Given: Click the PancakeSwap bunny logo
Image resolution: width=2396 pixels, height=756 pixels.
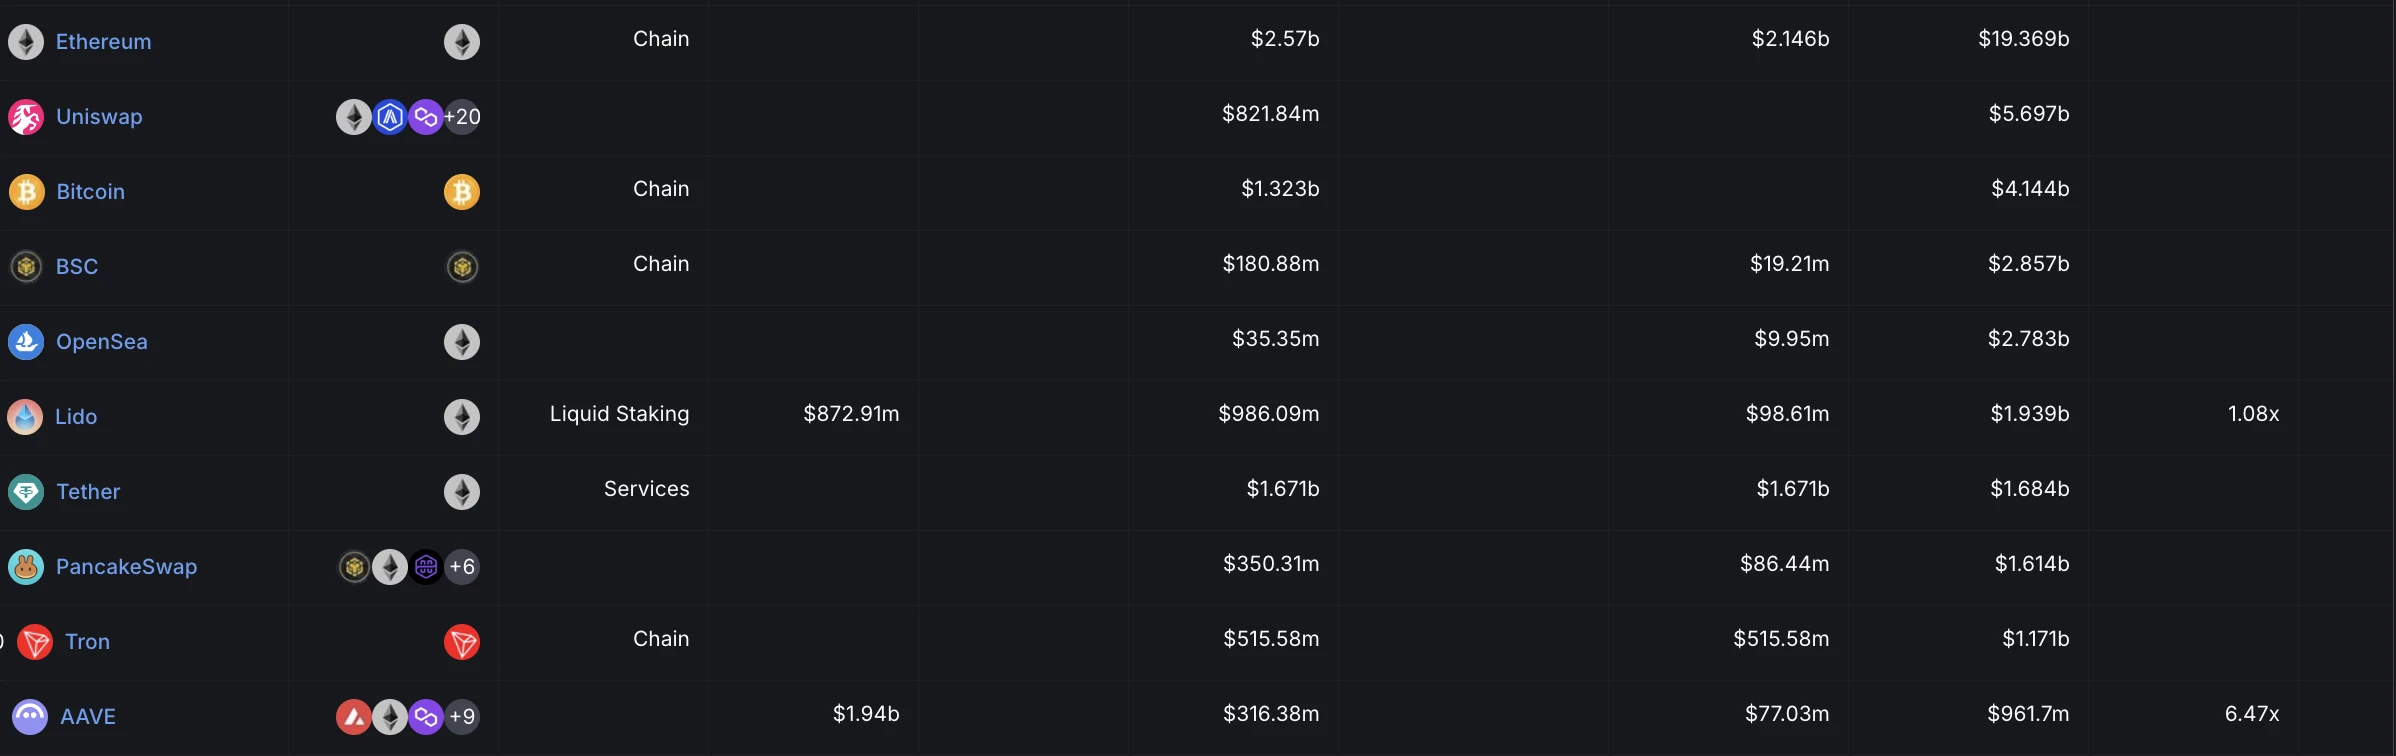Looking at the screenshot, I should point(26,567).
